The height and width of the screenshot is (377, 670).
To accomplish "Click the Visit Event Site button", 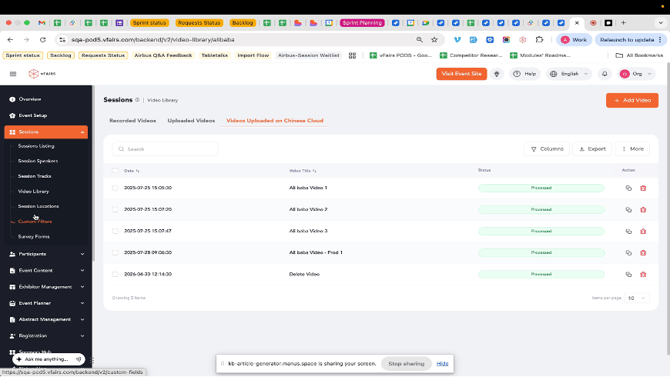I will tap(461, 74).
